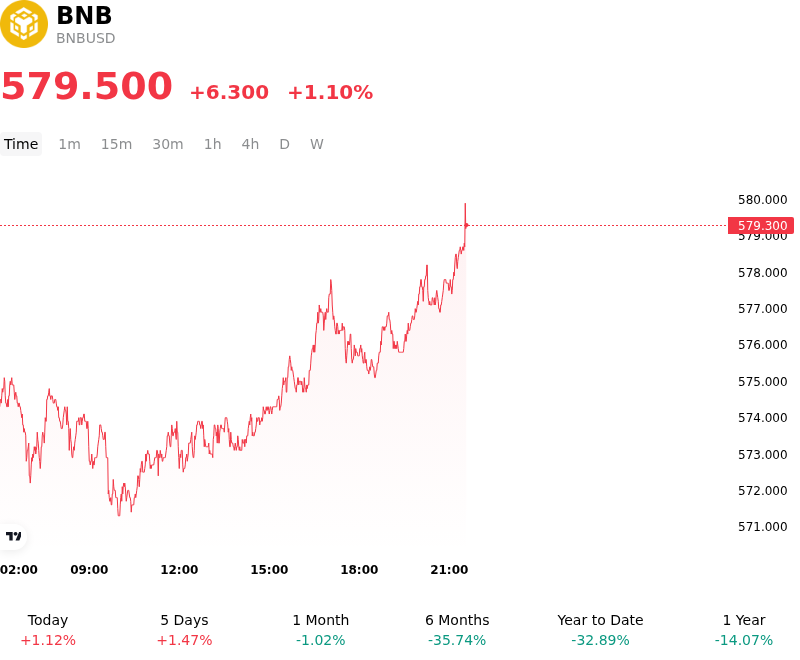Viewport: 800px width, 660px height.
Task: Select the 4h interval tab
Action: point(250,144)
